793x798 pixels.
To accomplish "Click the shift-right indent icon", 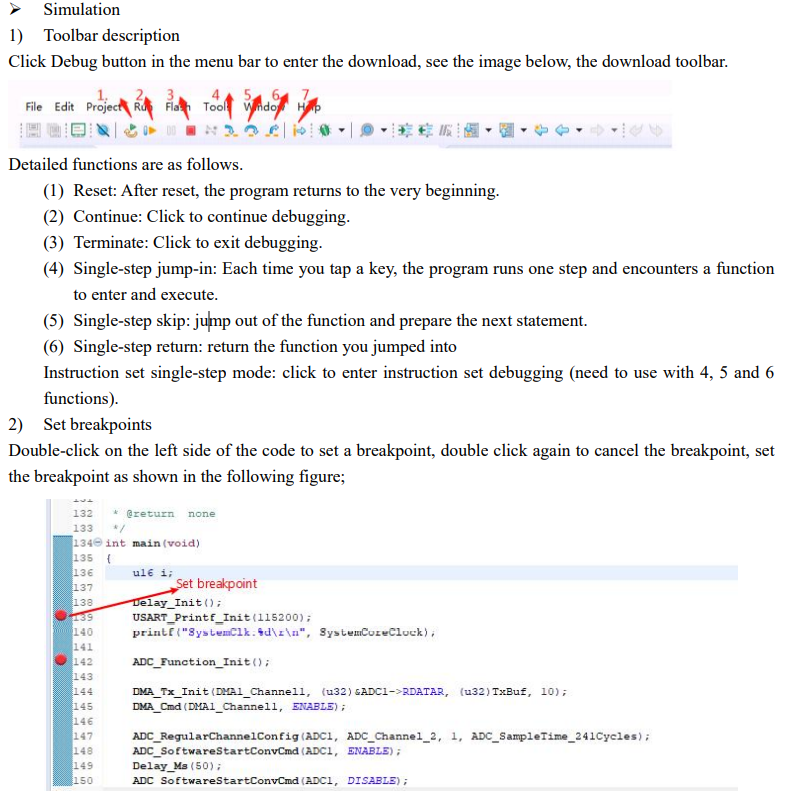I will [405, 131].
